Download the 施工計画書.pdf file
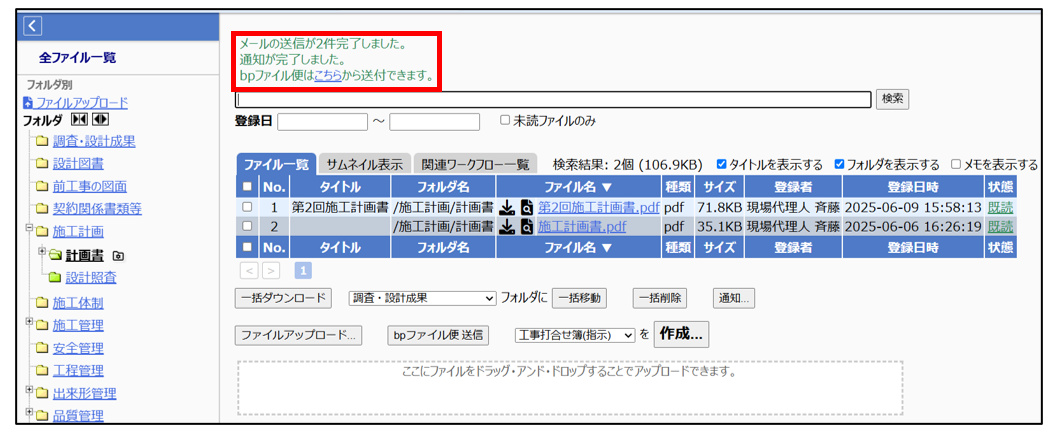Viewport: 1059px width, 435px height. [507, 227]
